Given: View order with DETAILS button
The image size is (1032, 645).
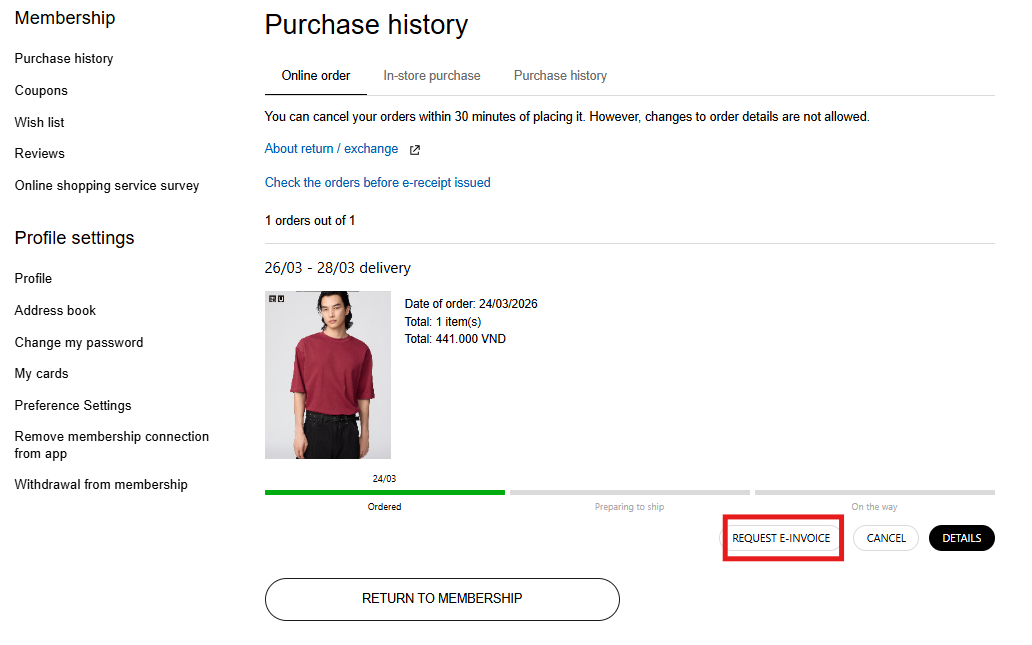Looking at the screenshot, I should (x=961, y=538).
